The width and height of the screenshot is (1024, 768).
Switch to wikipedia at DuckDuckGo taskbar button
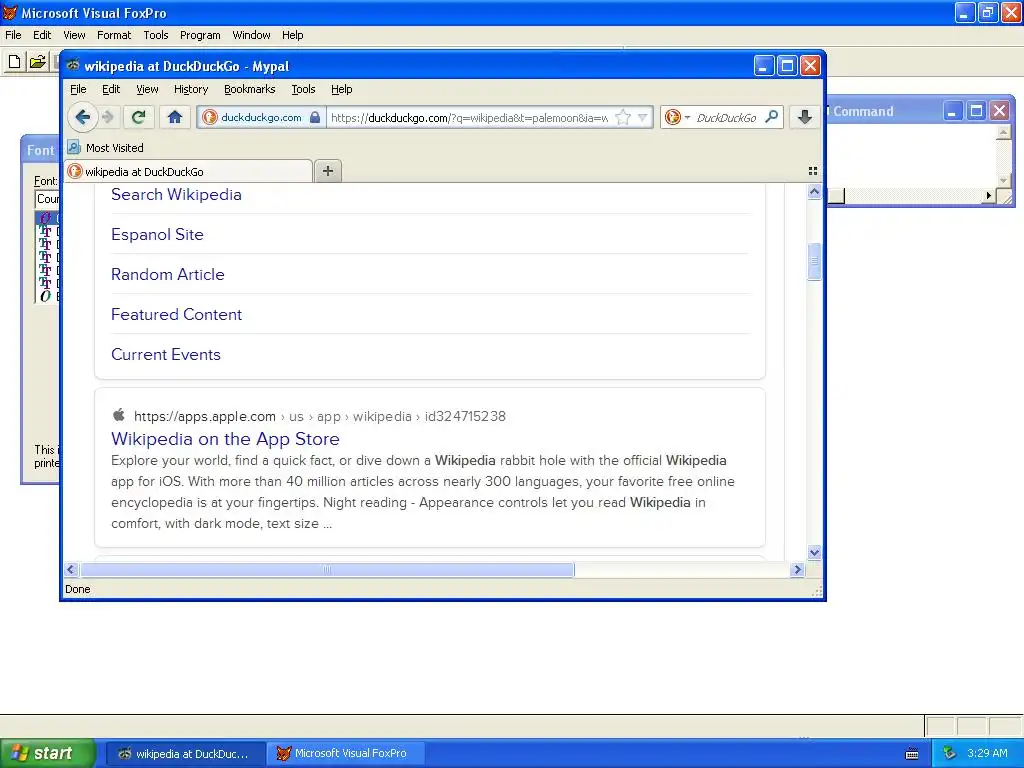point(186,754)
